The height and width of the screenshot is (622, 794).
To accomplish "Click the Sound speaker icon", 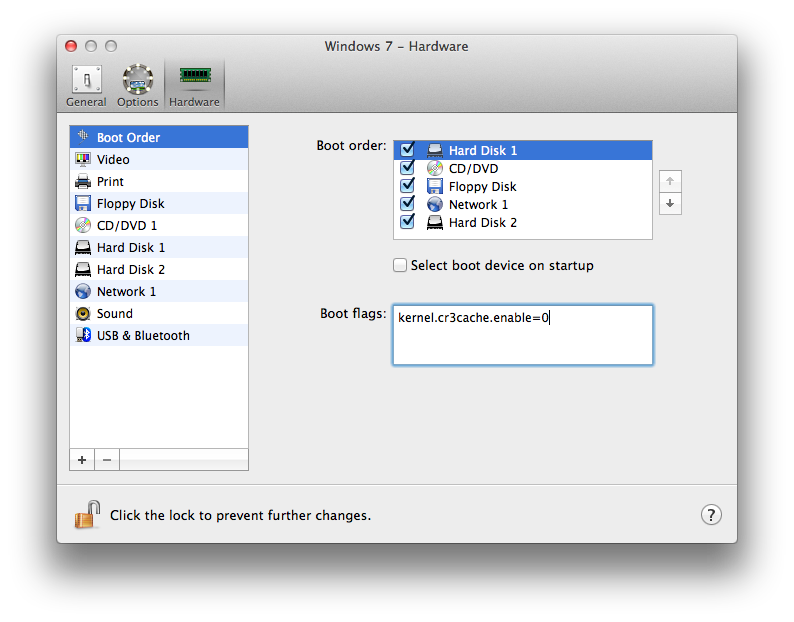I will tap(83, 314).
